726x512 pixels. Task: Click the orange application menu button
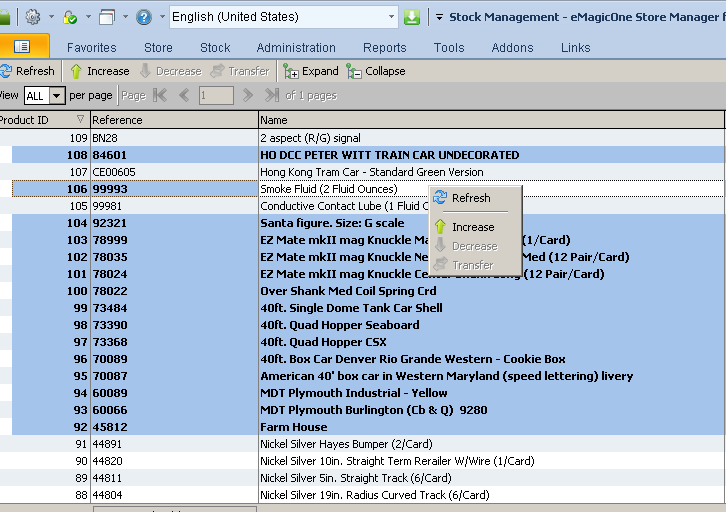tap(22, 47)
